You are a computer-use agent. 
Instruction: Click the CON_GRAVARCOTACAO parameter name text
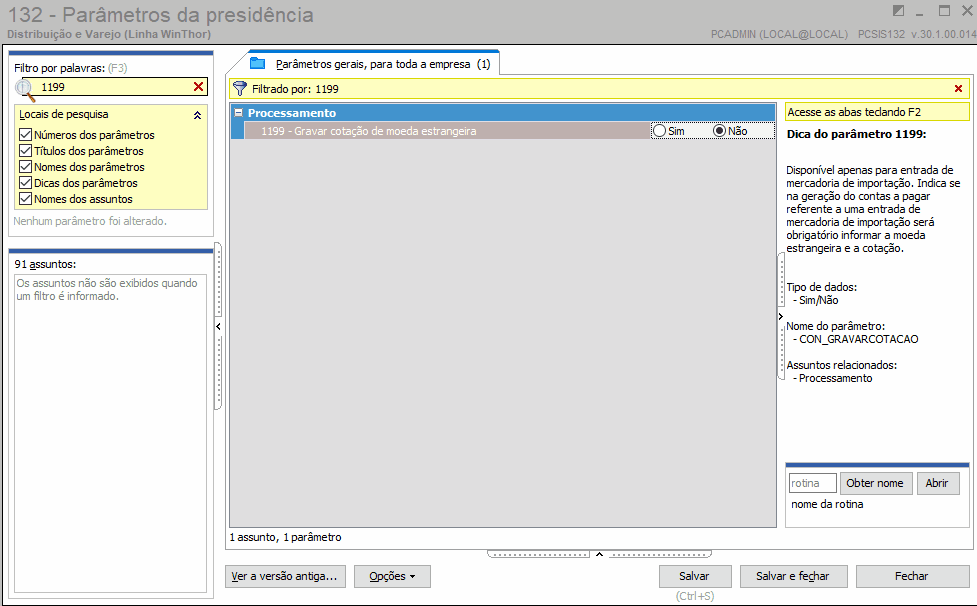[858, 339]
